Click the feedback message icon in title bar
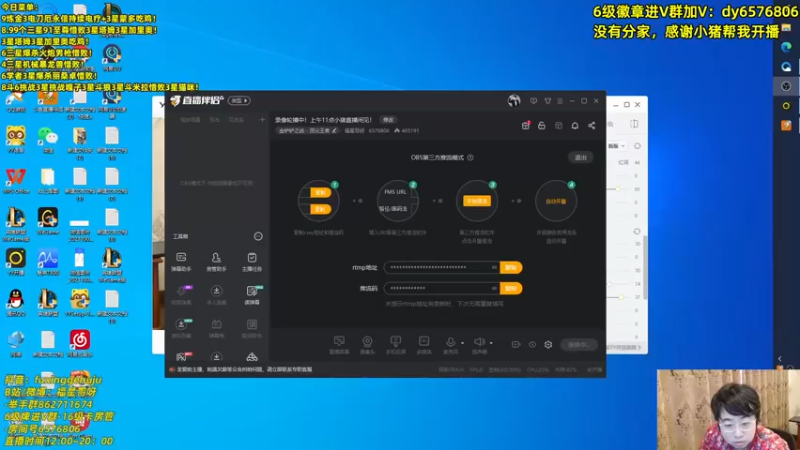 pos(534,101)
